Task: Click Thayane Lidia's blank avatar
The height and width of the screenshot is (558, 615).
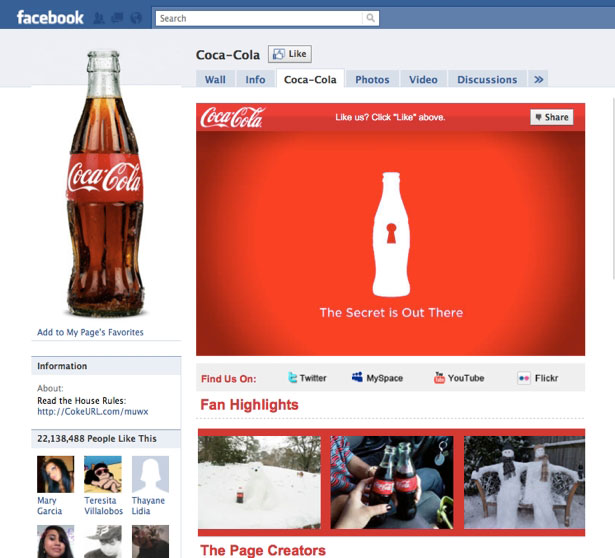Action: point(150,474)
